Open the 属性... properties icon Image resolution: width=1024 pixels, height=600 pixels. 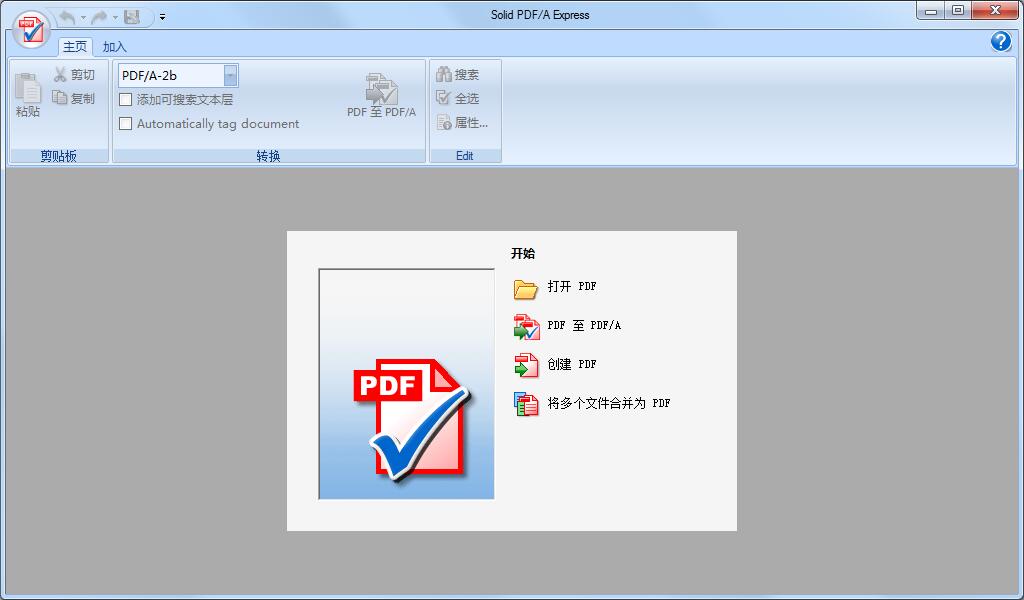pos(443,122)
